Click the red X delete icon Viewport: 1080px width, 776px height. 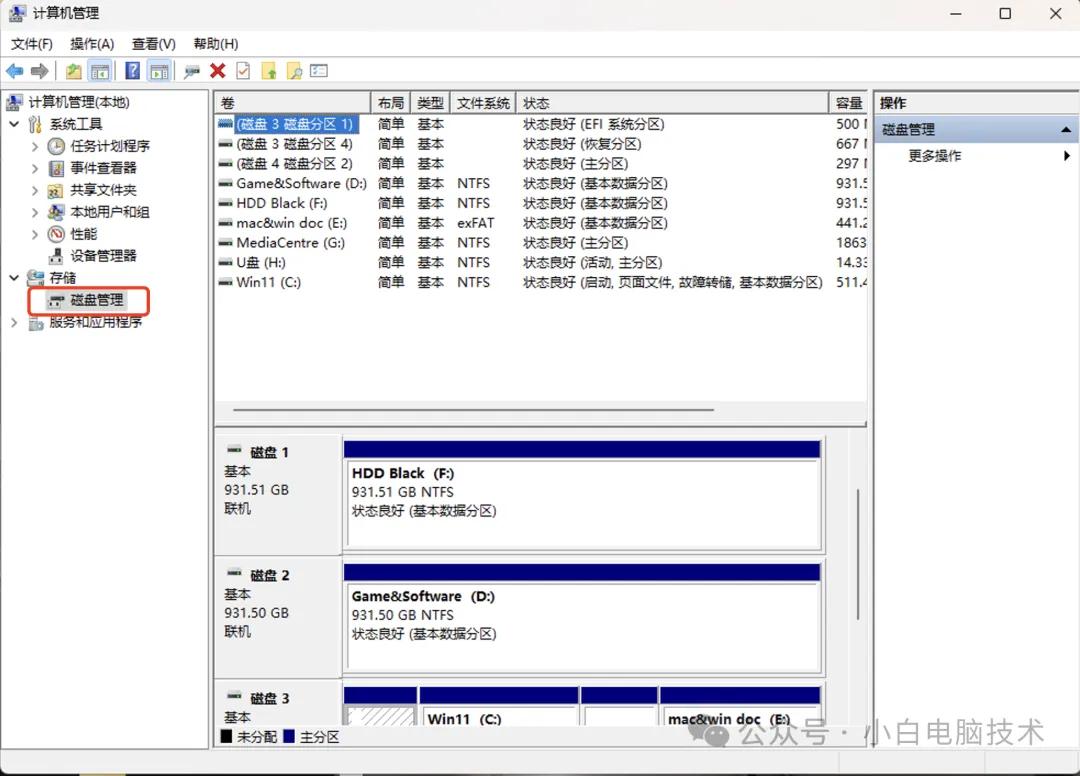click(217, 70)
